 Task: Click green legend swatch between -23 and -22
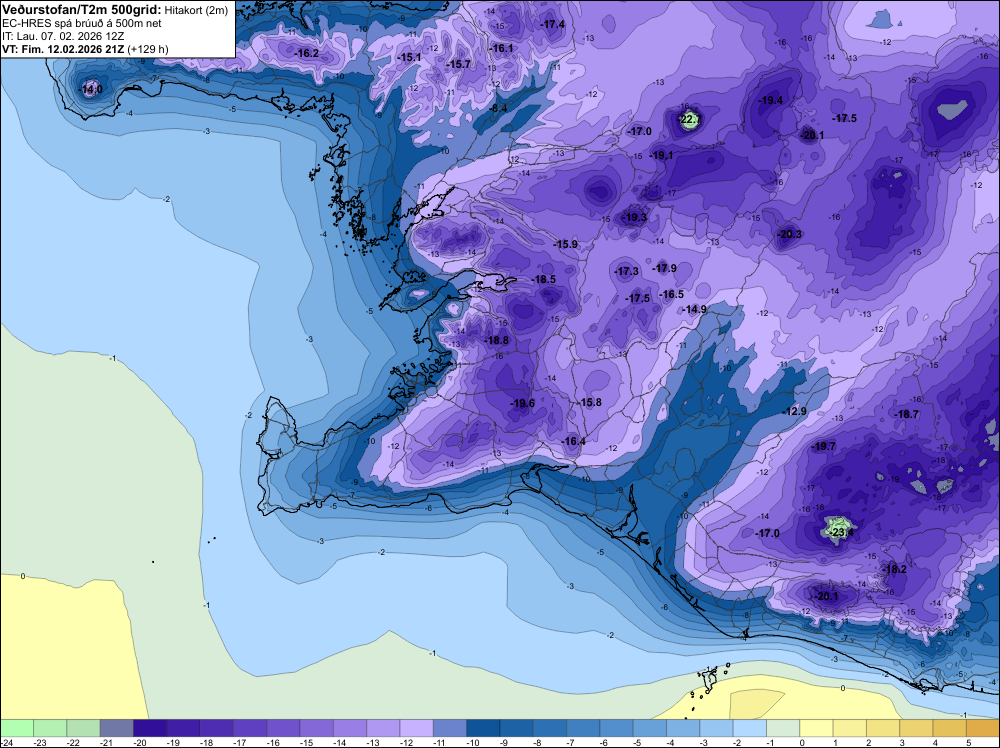(50, 728)
